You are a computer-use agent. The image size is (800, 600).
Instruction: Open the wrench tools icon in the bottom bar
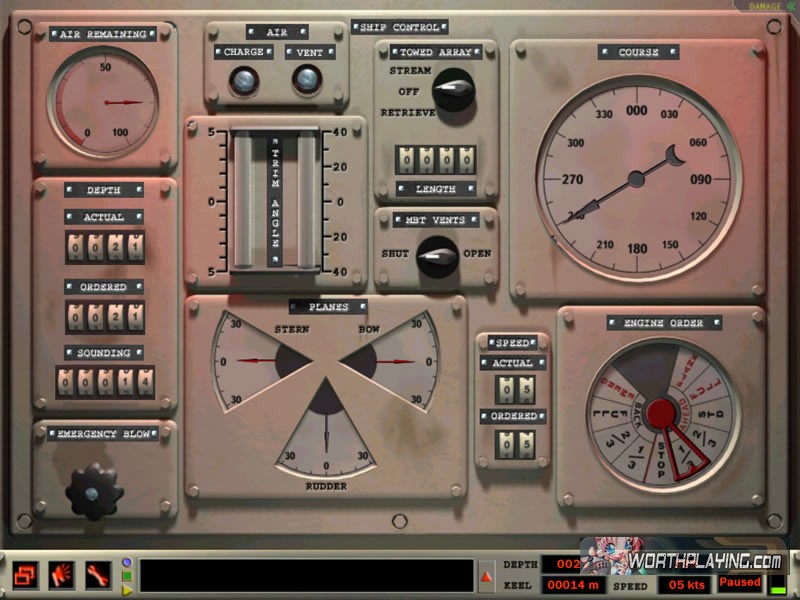coord(98,574)
